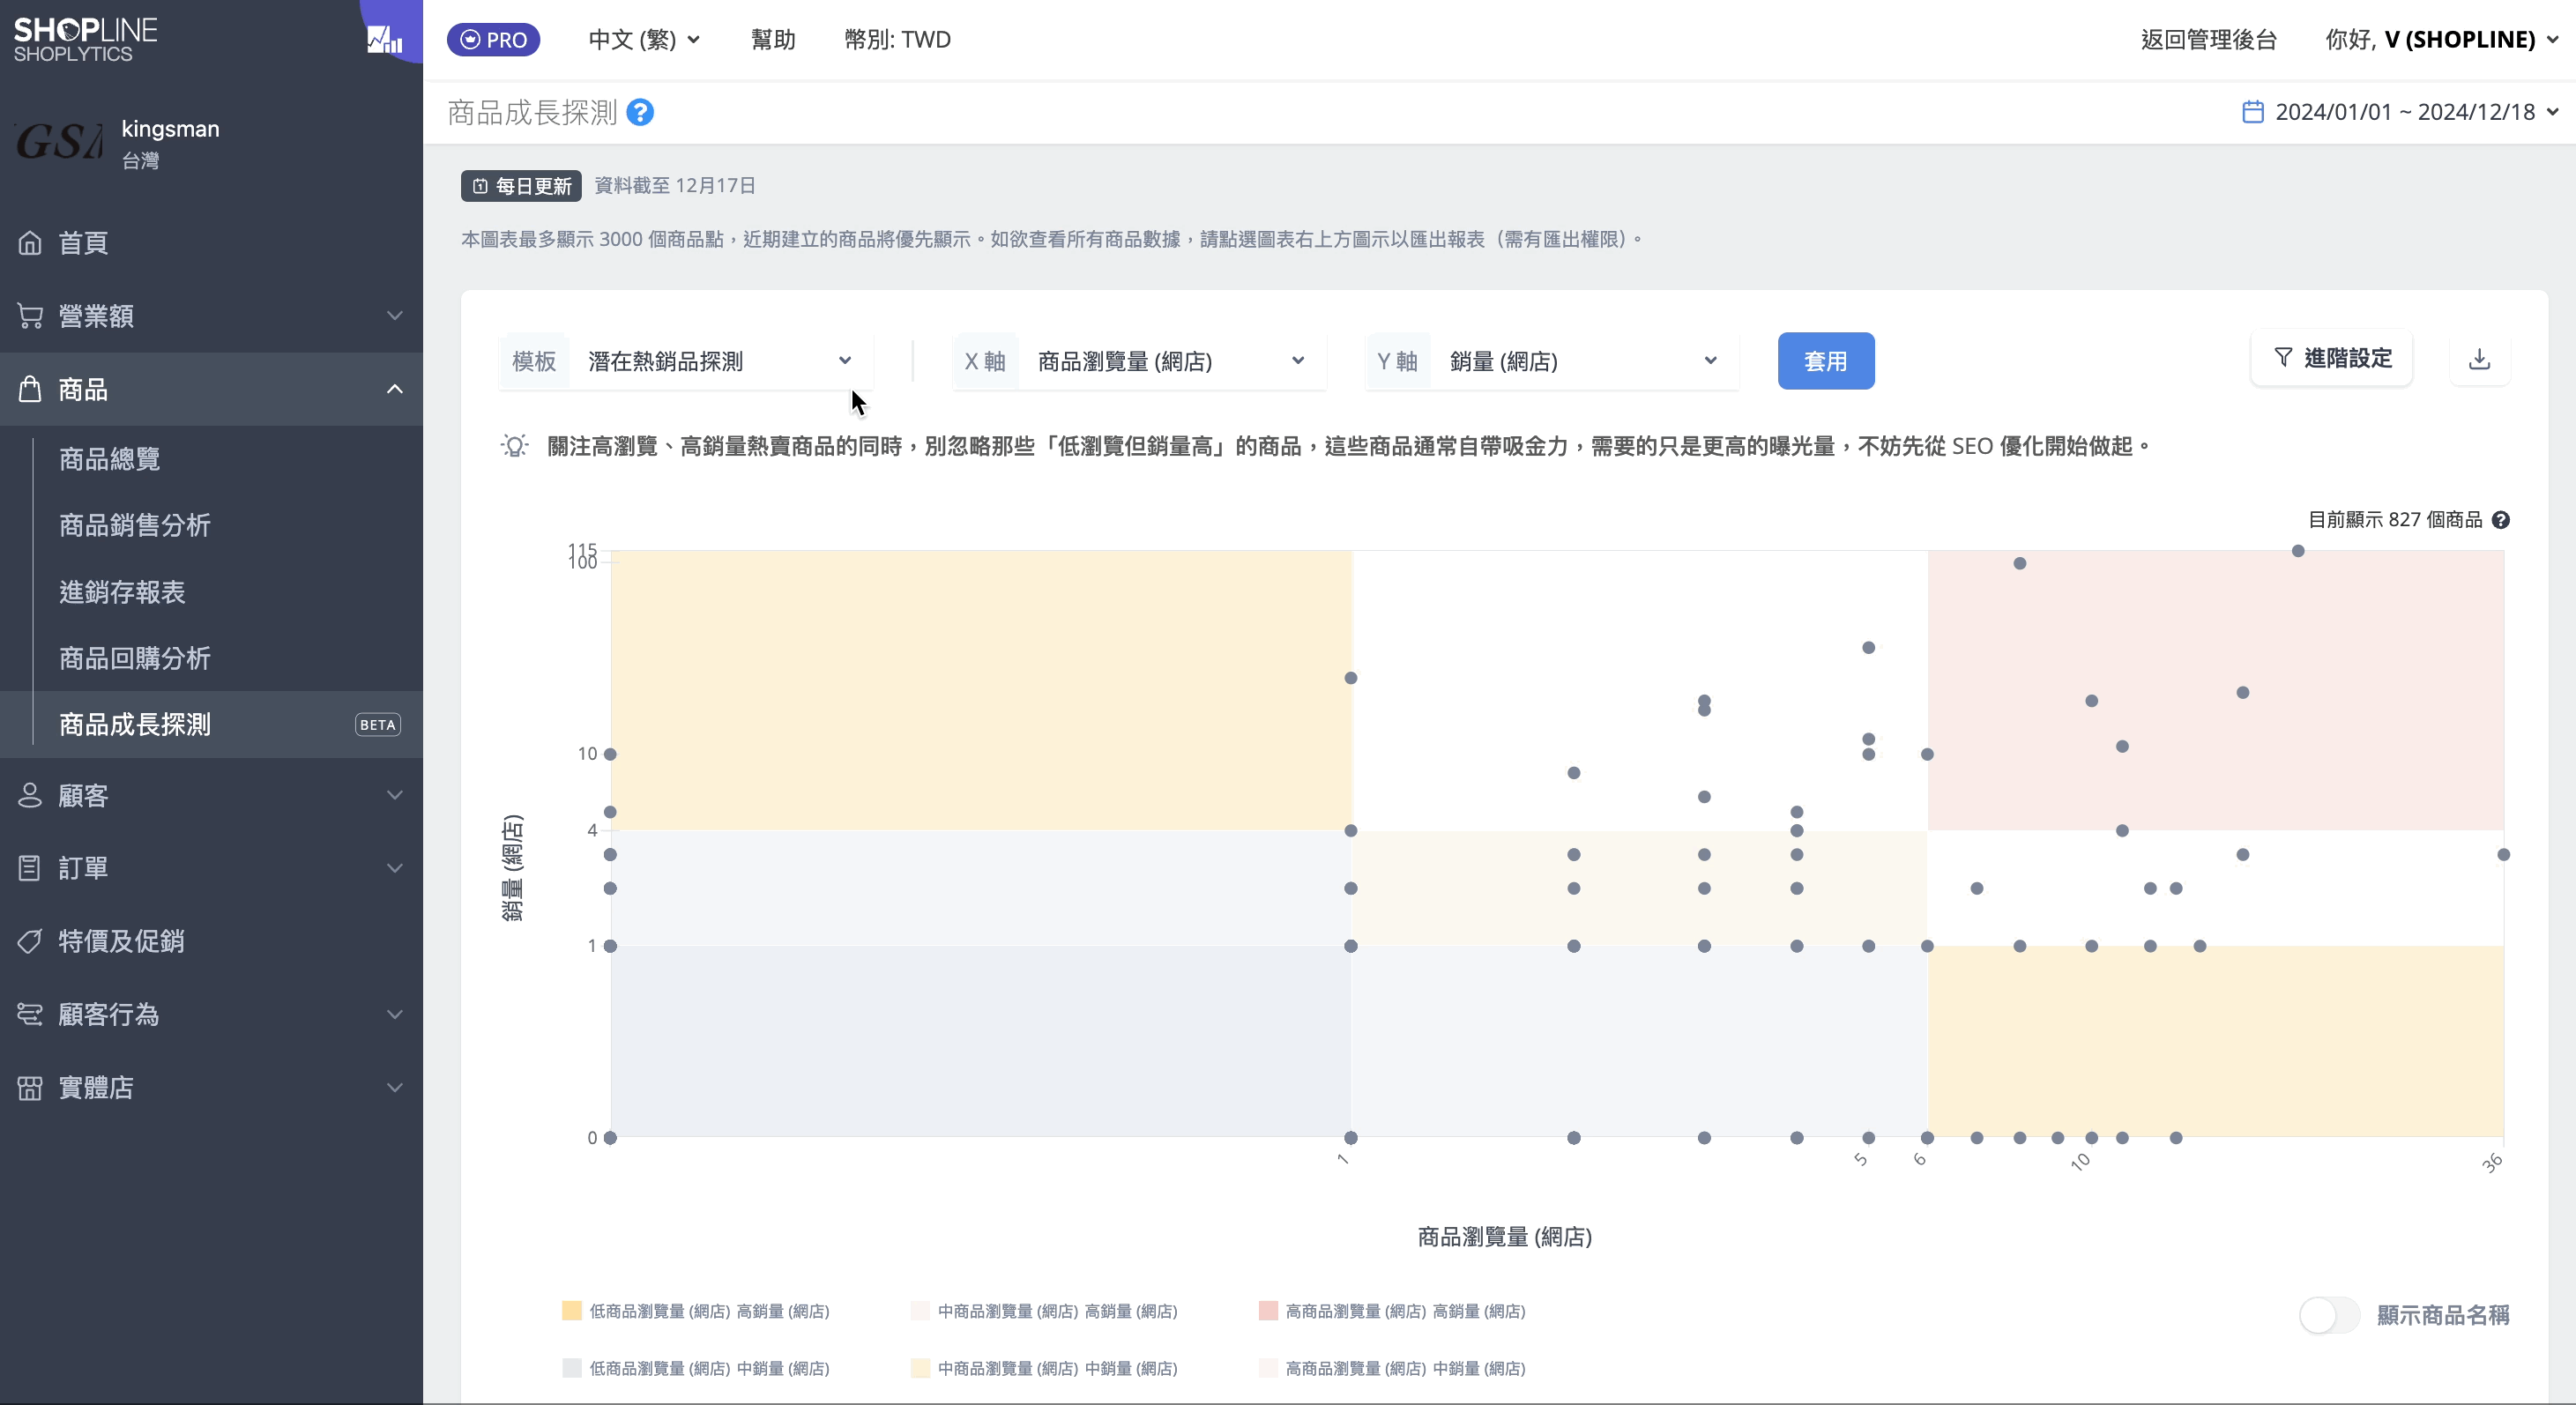Click the document icon for 訂單
The image size is (2576, 1405).
(x=30, y=868)
